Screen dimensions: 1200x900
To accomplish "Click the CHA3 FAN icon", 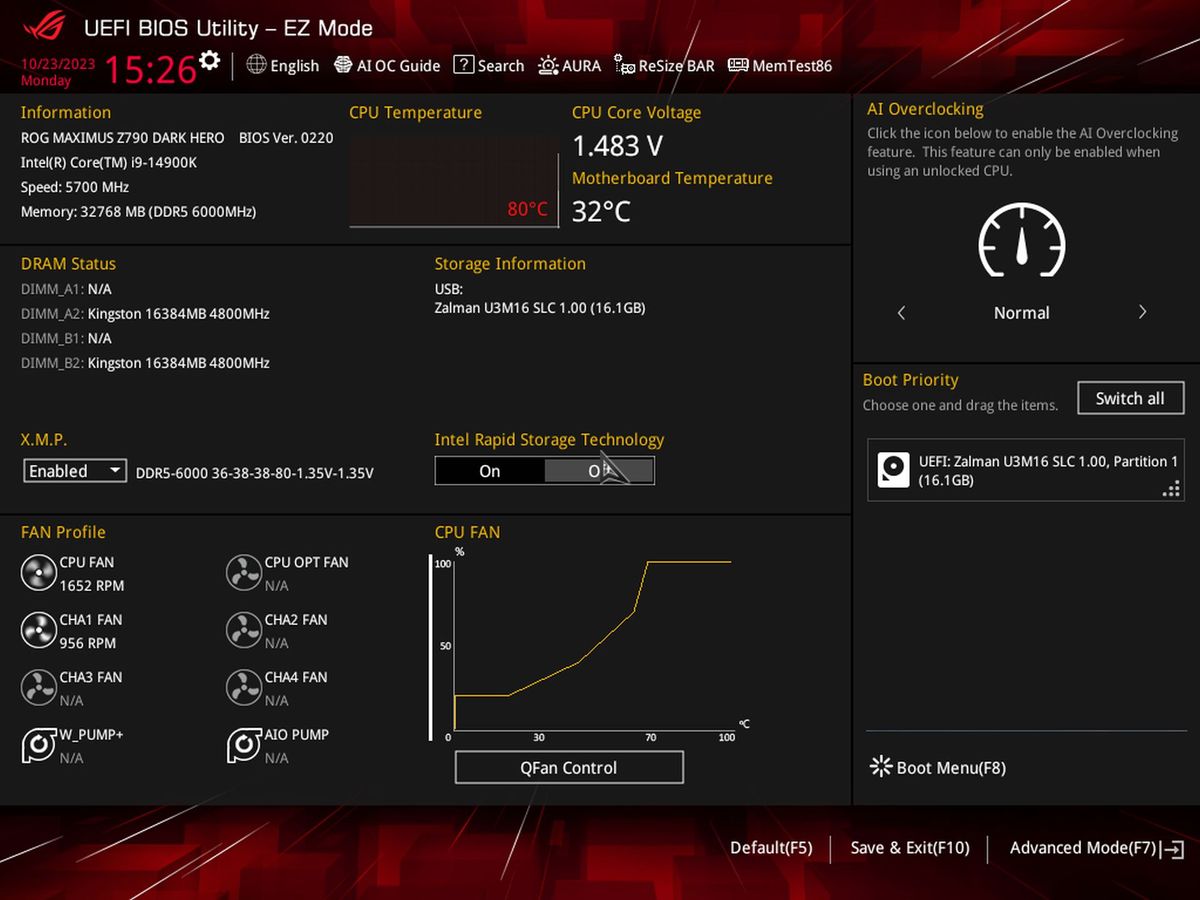I will point(39,688).
